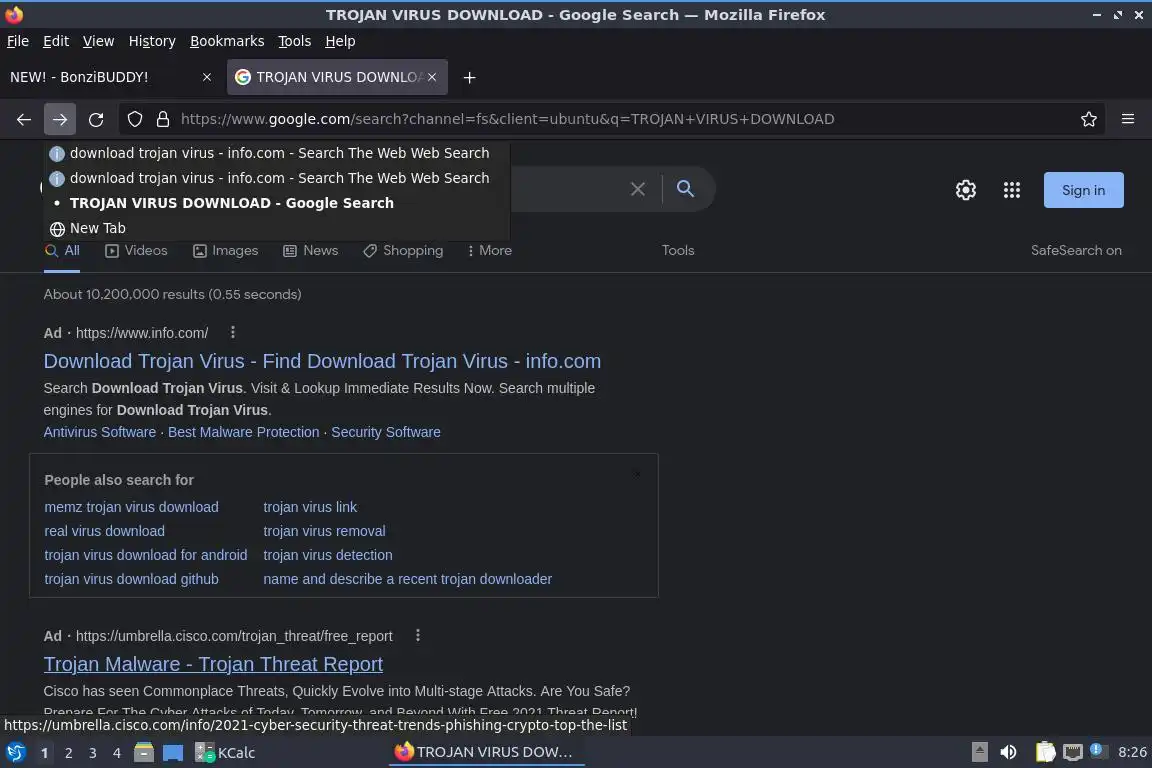Reload the current page
The image size is (1152, 768).
(96, 119)
